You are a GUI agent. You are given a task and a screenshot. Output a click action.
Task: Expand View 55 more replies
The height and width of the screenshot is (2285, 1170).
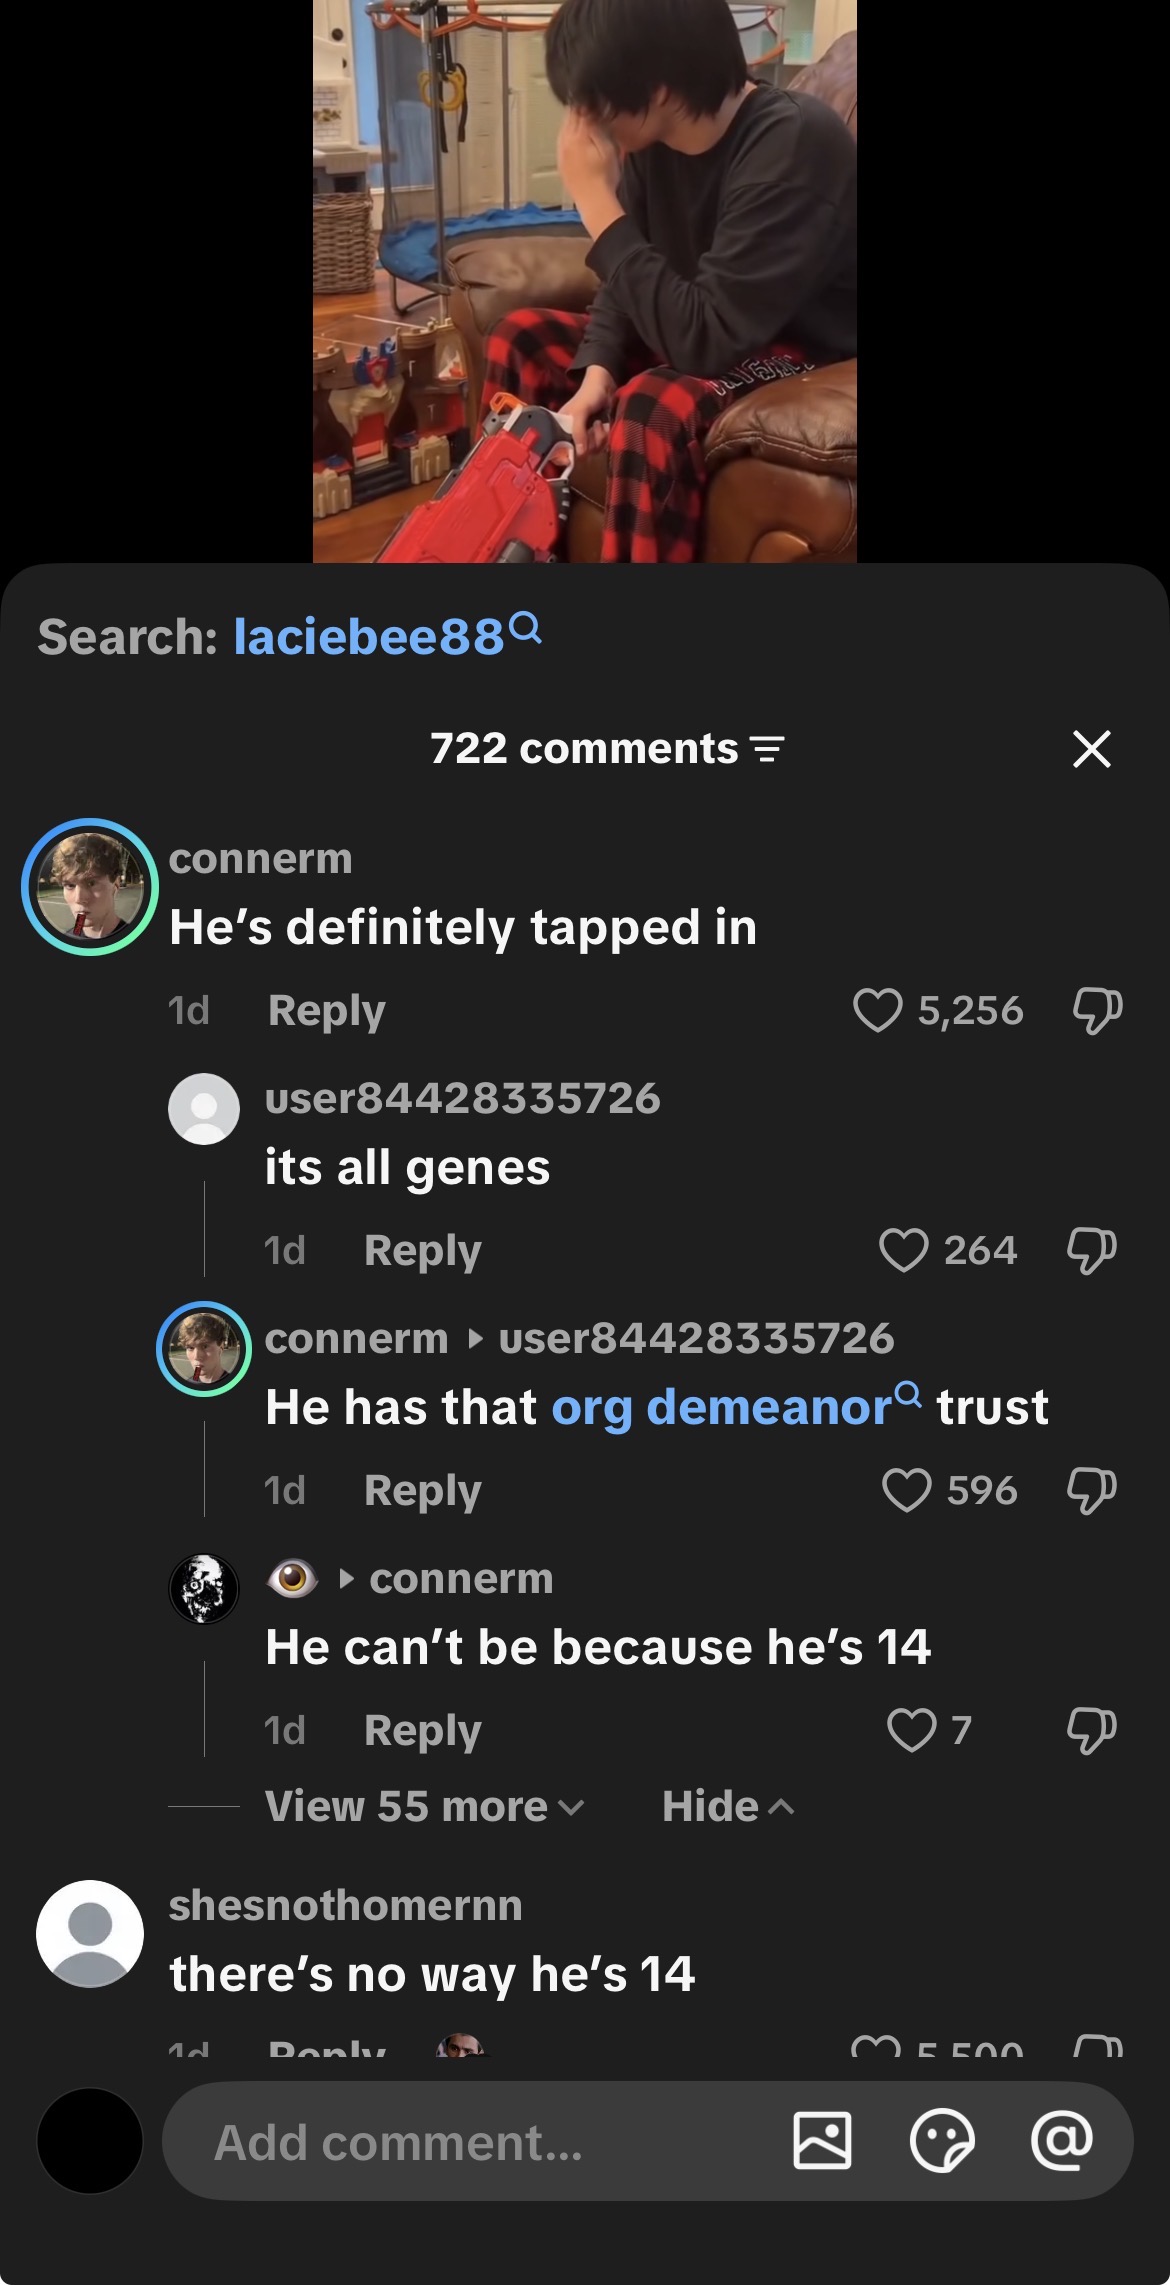[x=424, y=1806]
